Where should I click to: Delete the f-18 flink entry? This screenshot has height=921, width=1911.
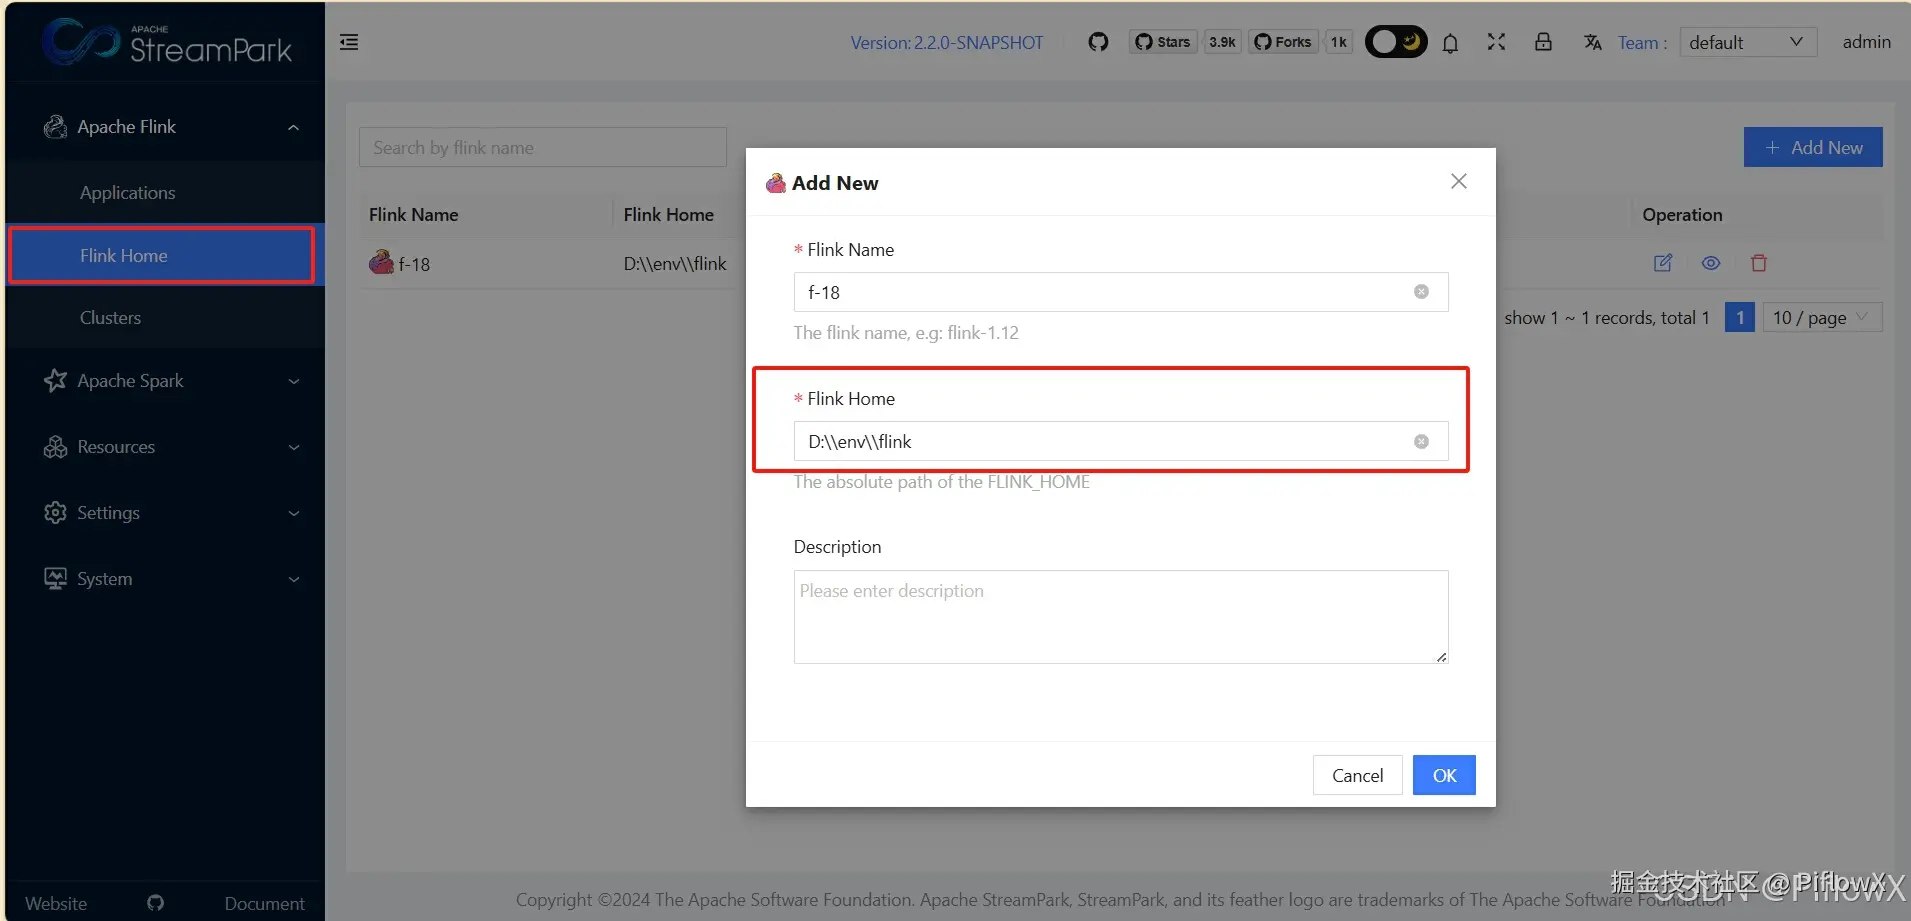click(1759, 263)
